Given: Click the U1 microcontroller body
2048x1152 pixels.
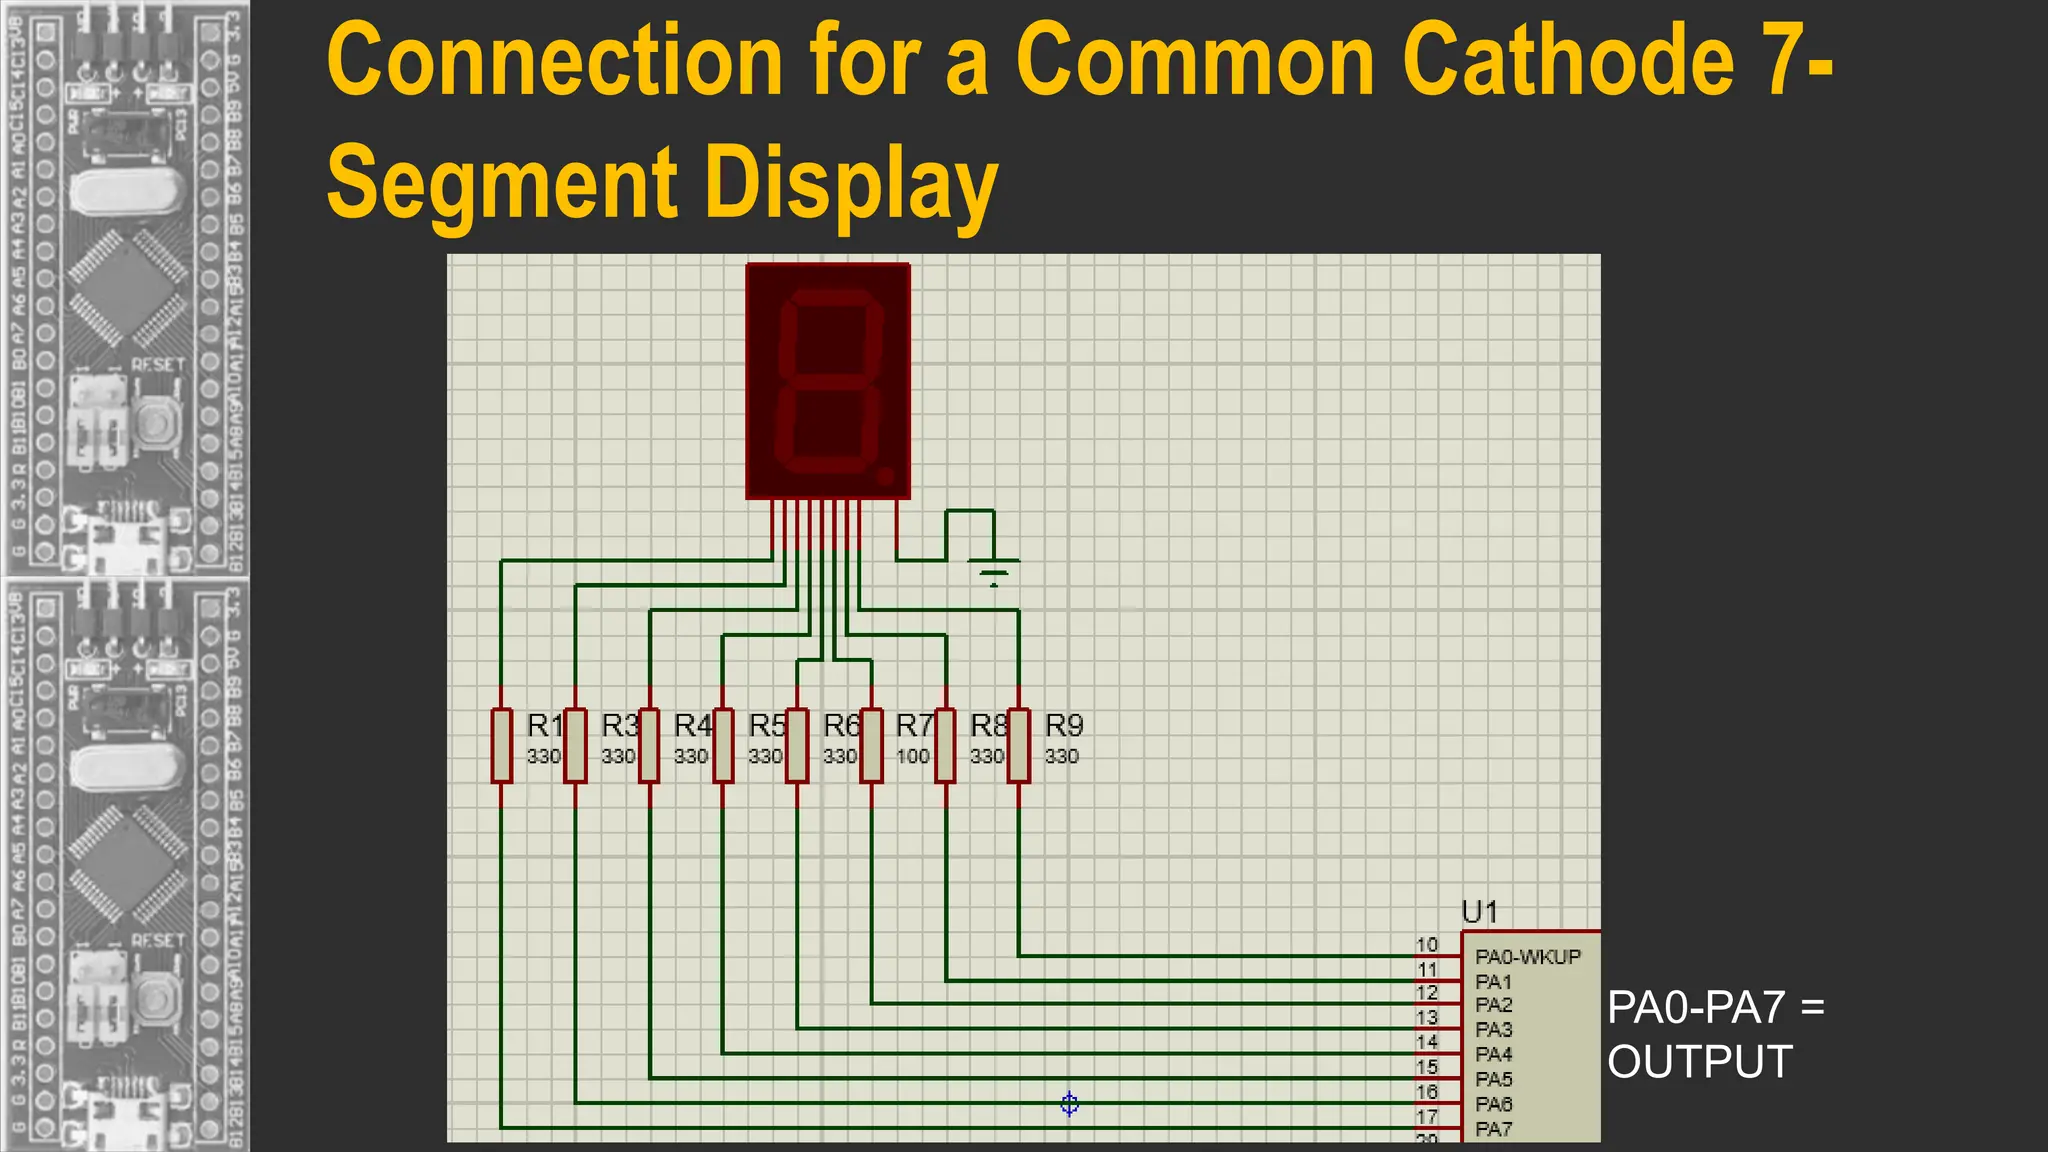Looking at the screenshot, I should coord(1531,1037).
